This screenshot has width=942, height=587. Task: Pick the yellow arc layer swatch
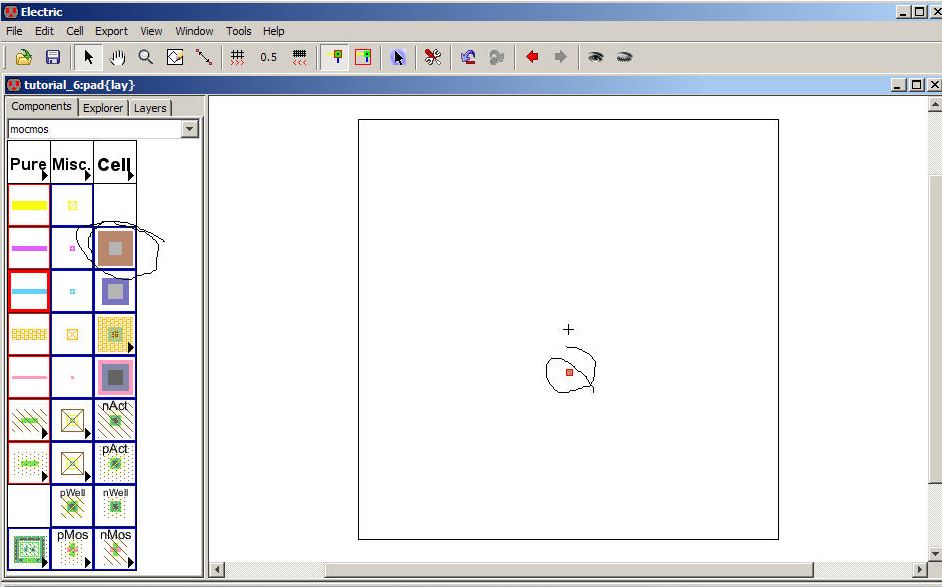[29, 205]
